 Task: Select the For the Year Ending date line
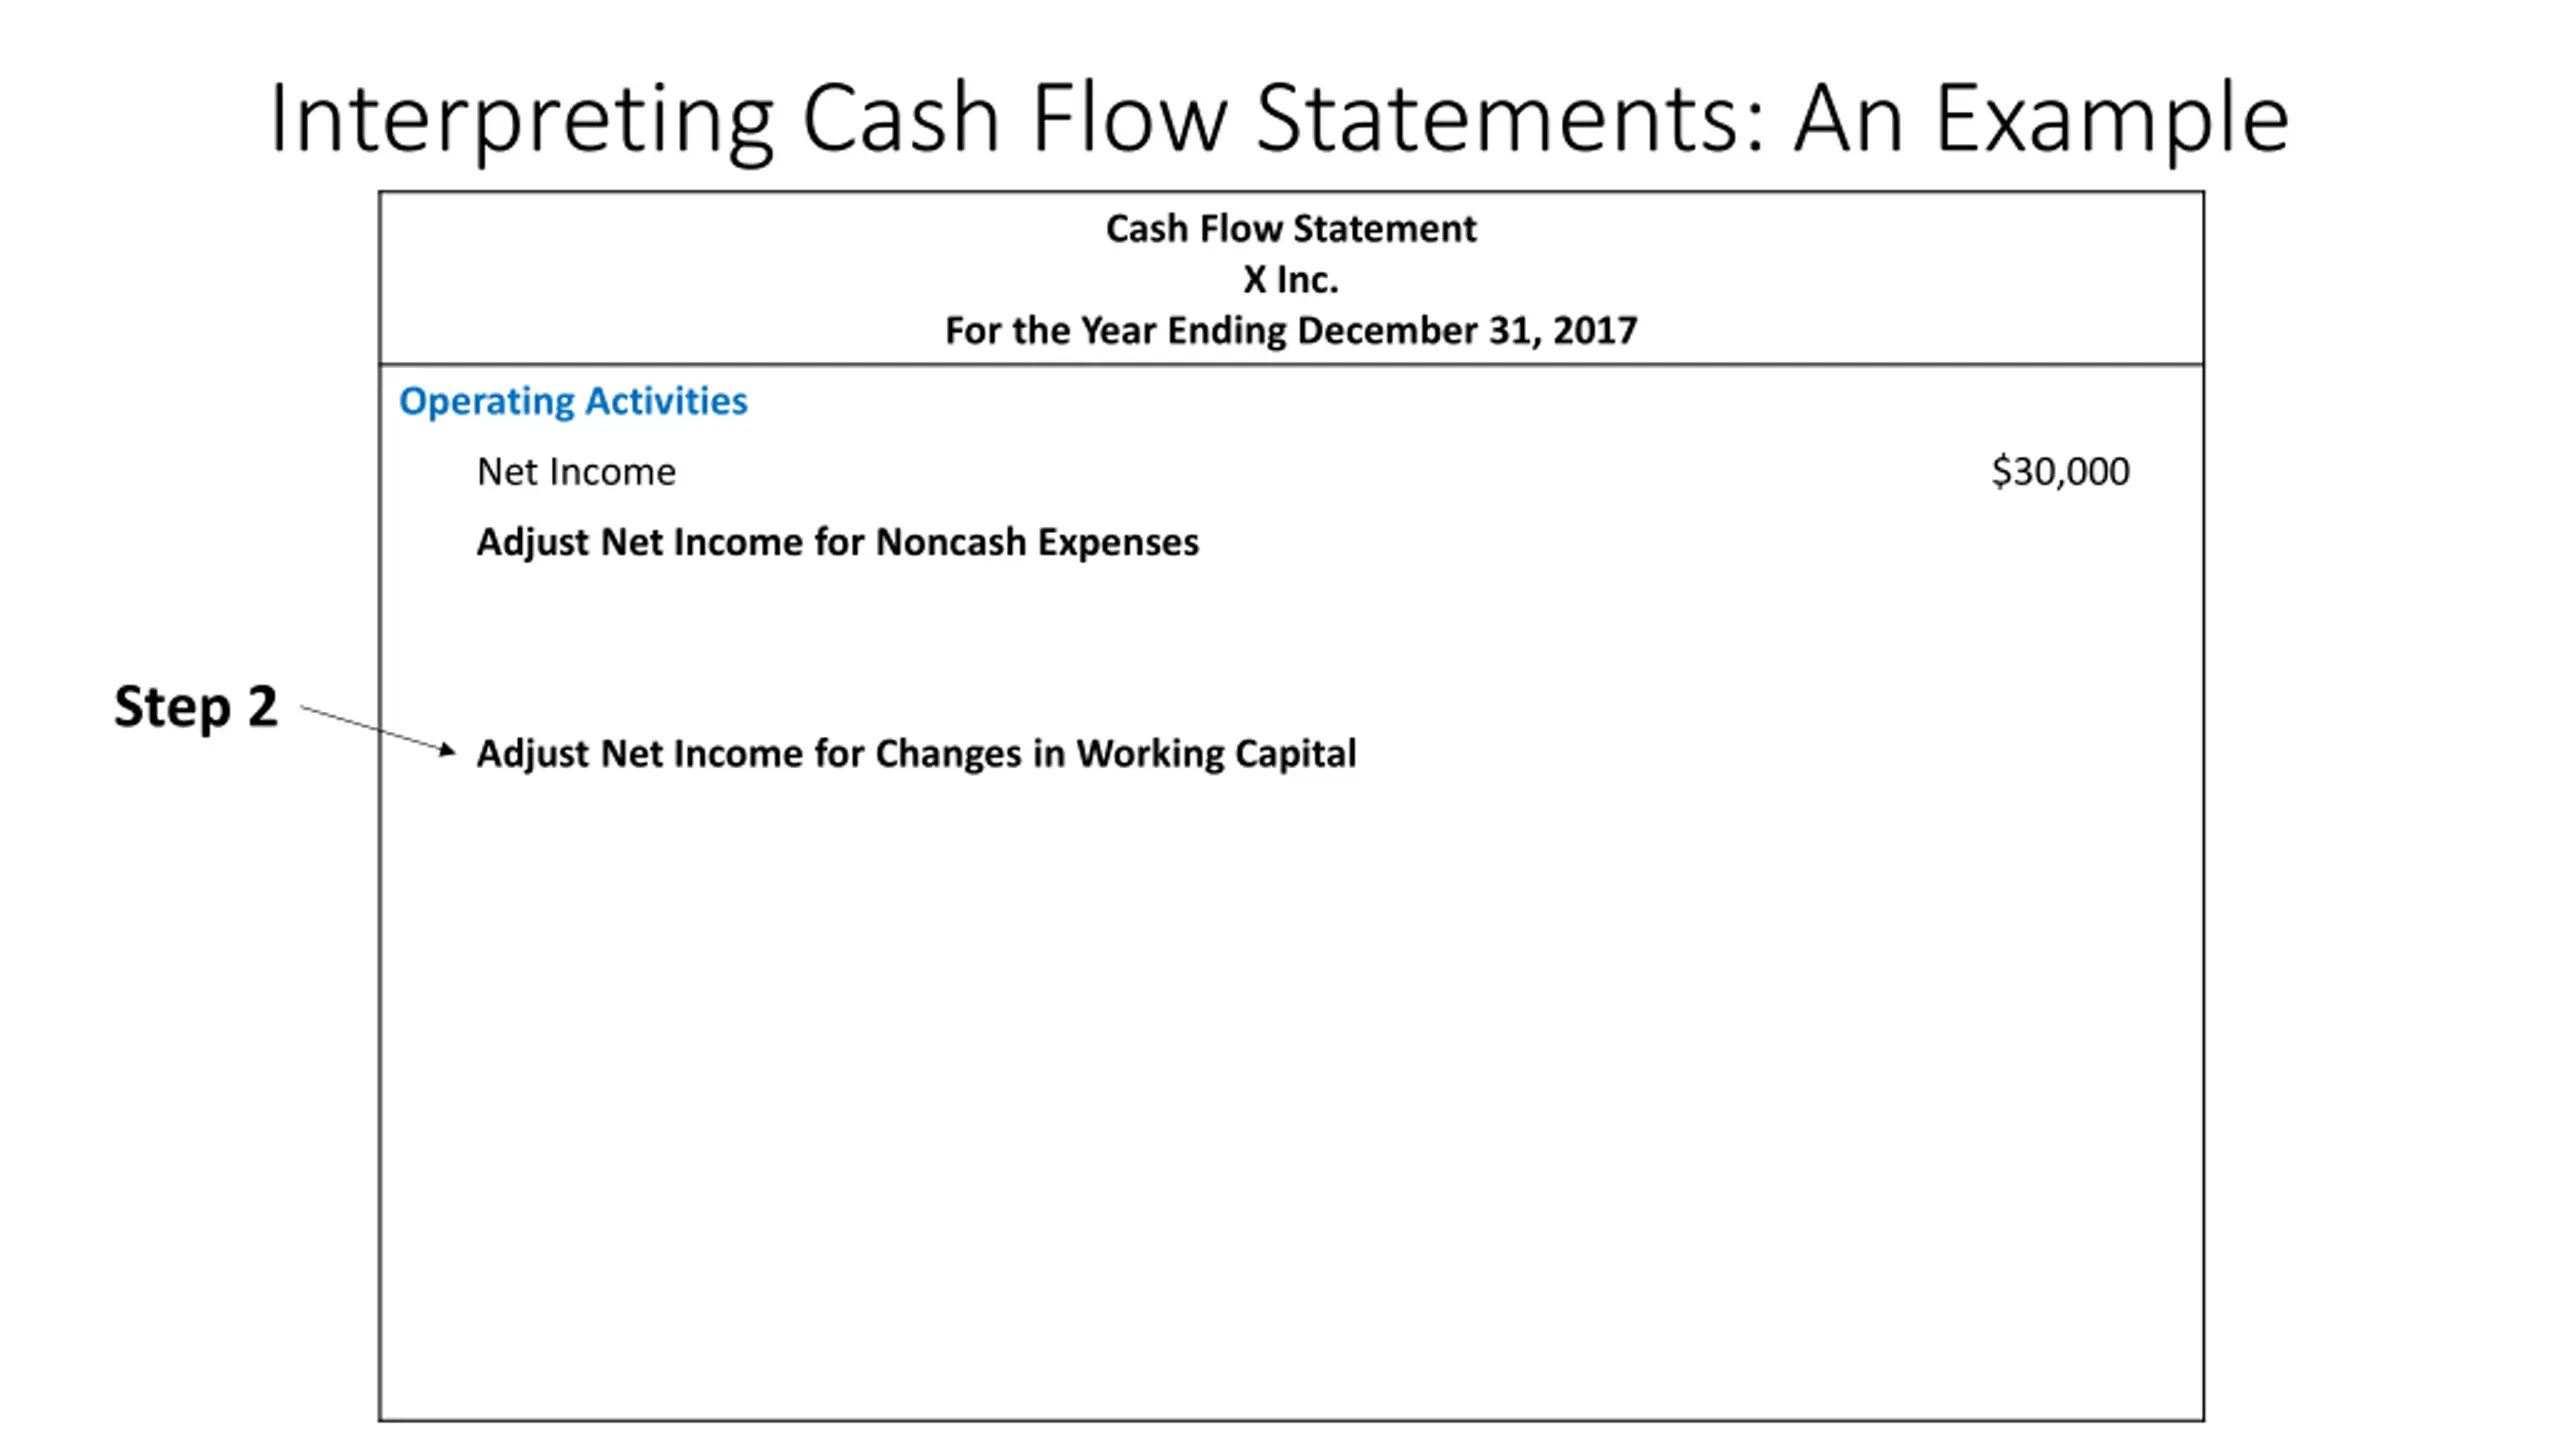(x=1290, y=331)
